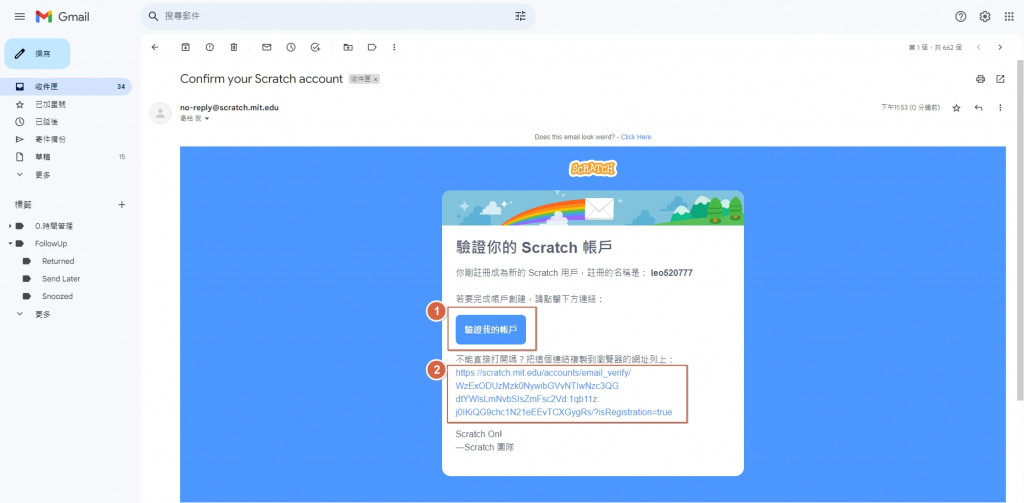Click username leo520777
The image size is (1024, 503).
tap(671, 273)
